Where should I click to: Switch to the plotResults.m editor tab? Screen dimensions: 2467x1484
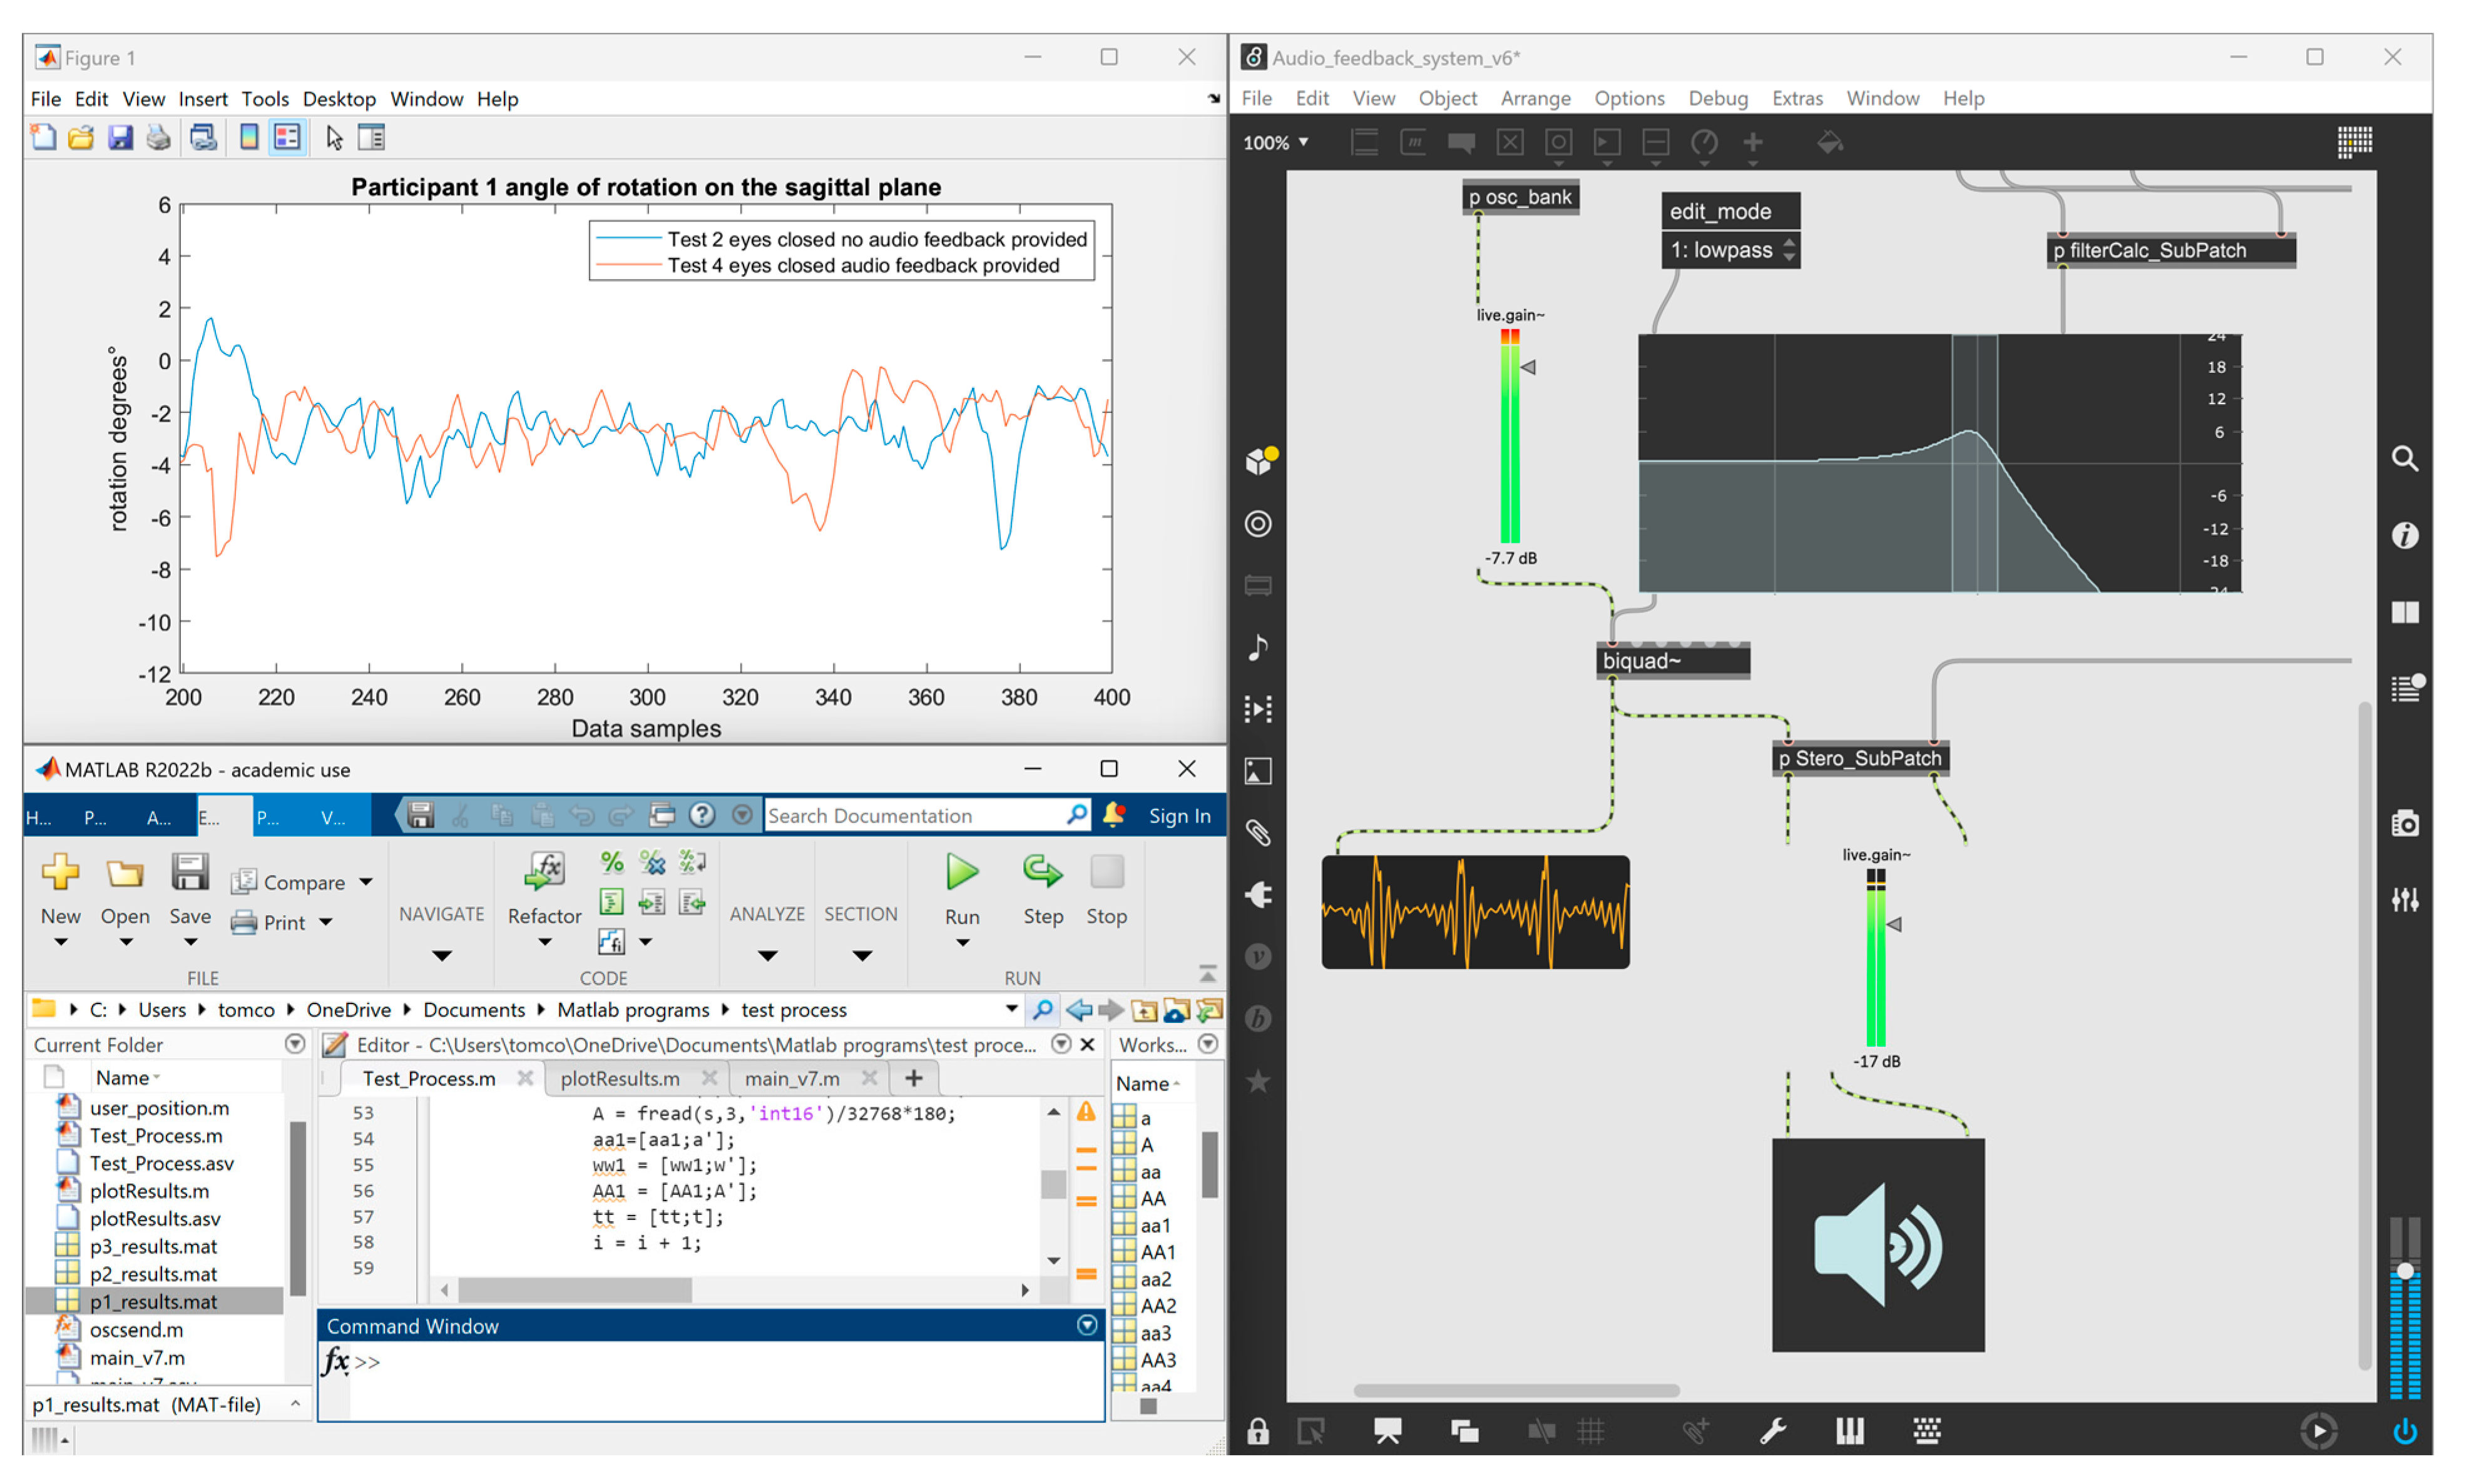click(x=619, y=1078)
